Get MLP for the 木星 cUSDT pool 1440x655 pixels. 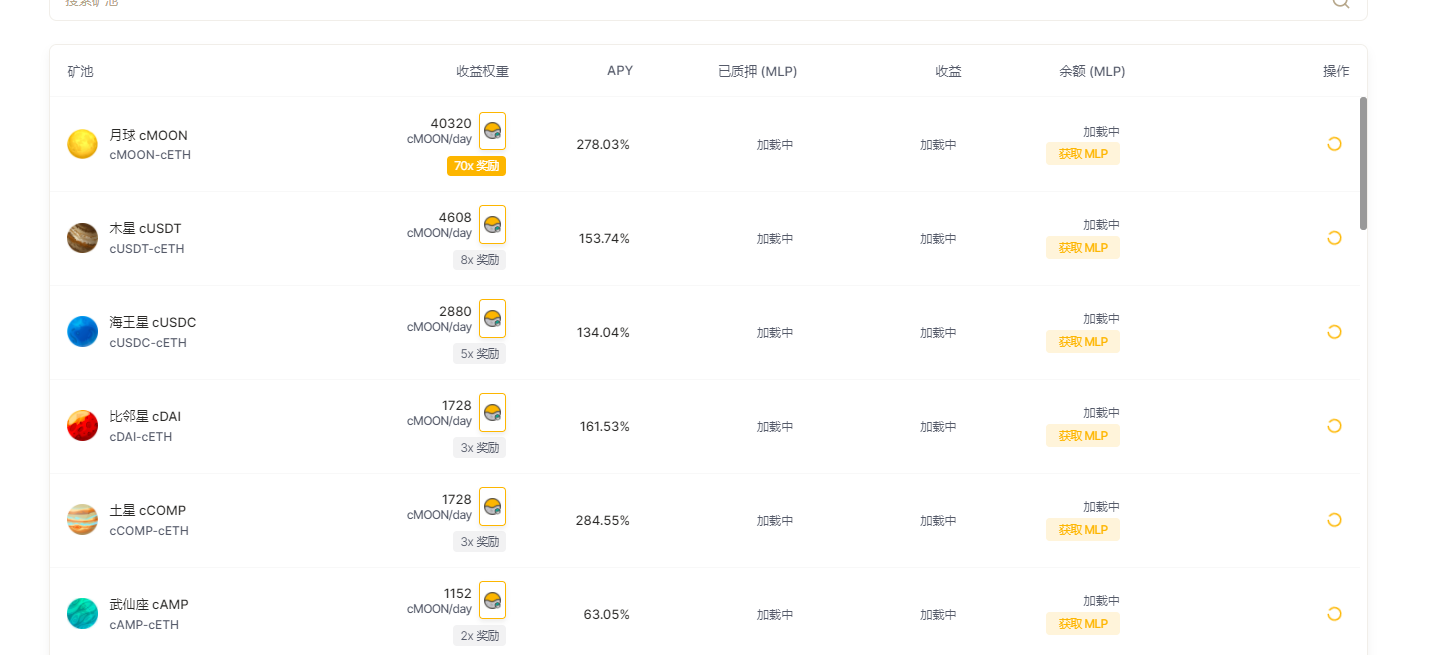click(1083, 248)
